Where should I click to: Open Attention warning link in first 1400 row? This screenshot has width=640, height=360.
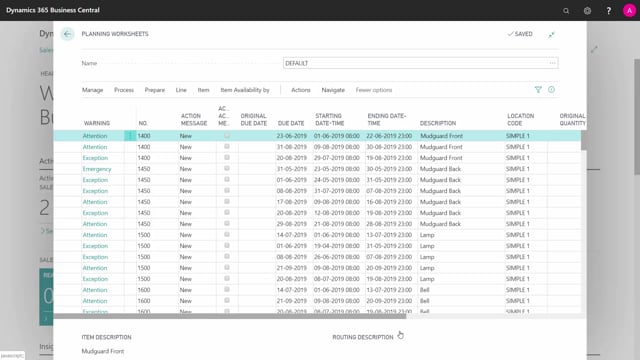(95, 136)
